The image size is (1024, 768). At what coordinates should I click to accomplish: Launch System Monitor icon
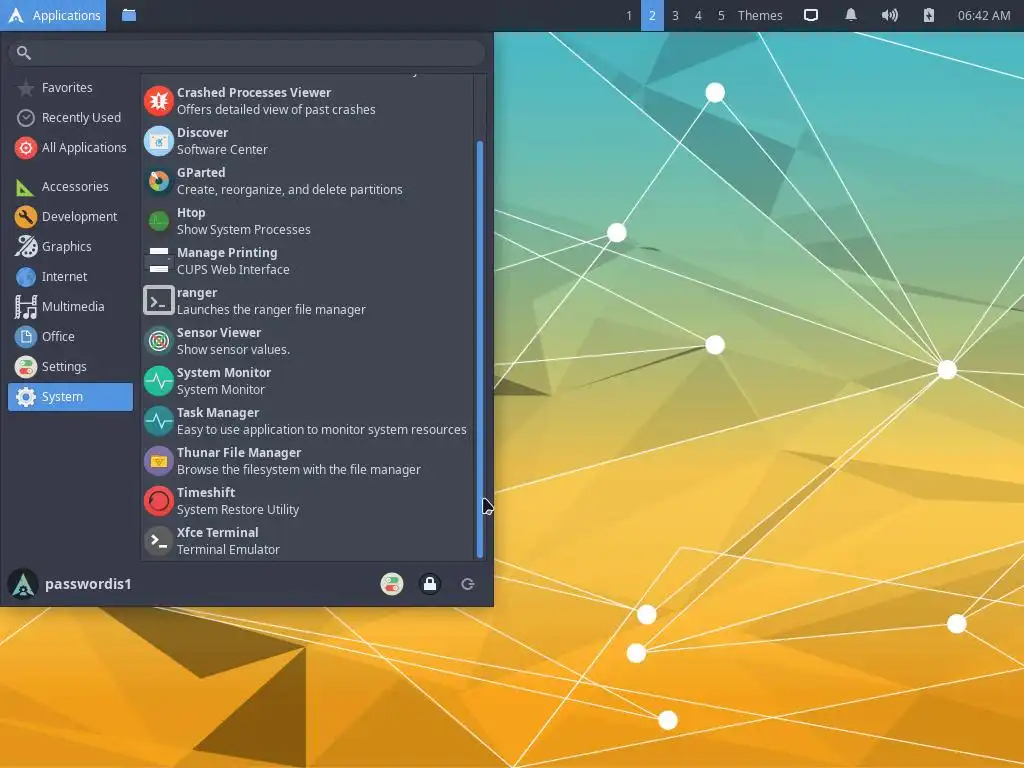click(158, 381)
